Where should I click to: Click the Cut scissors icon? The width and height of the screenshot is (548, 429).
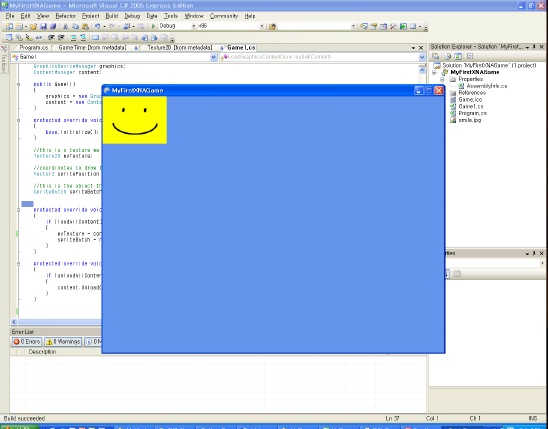pyautogui.click(x=65, y=26)
